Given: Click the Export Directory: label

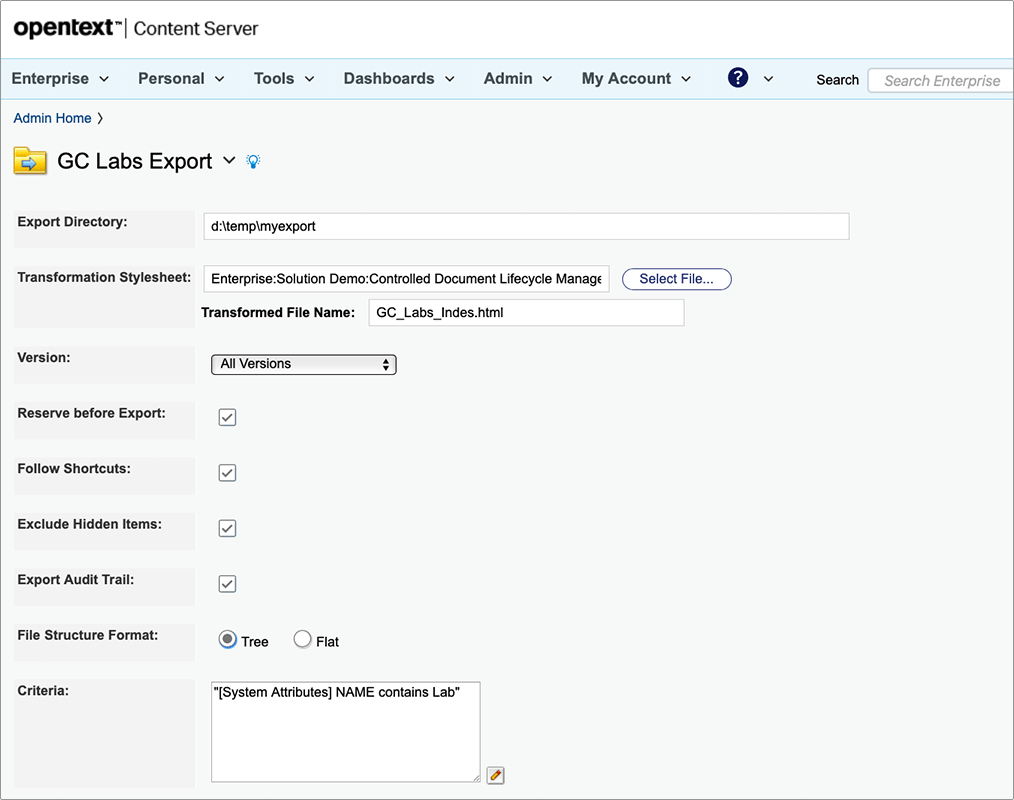Looking at the screenshot, I should coord(72,222).
